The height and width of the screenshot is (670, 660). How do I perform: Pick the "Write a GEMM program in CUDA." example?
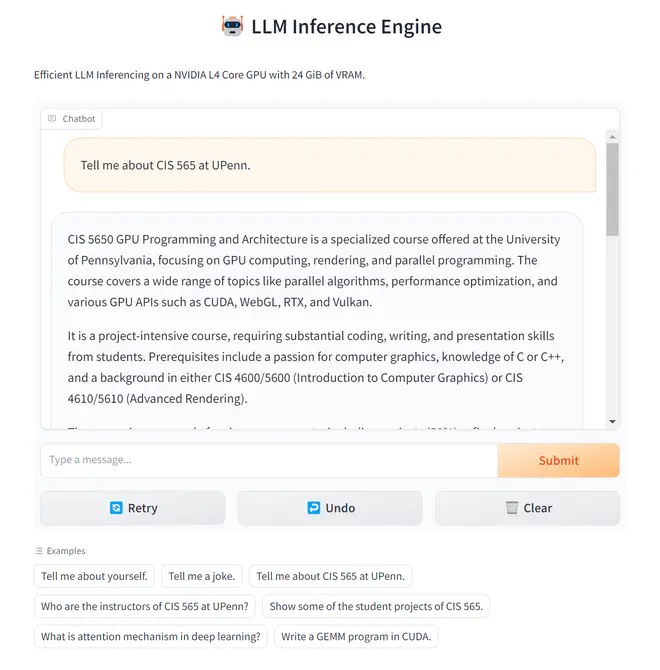pyautogui.click(x=355, y=636)
